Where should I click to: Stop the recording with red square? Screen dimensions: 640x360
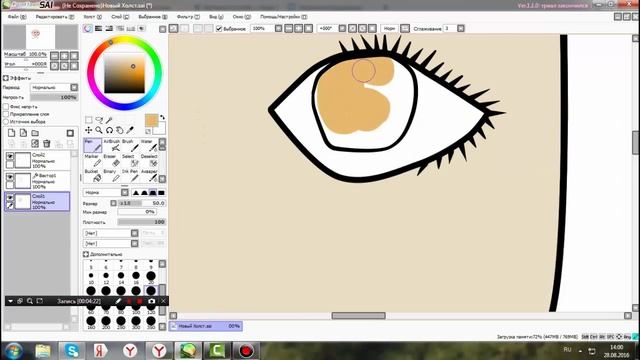point(140,301)
